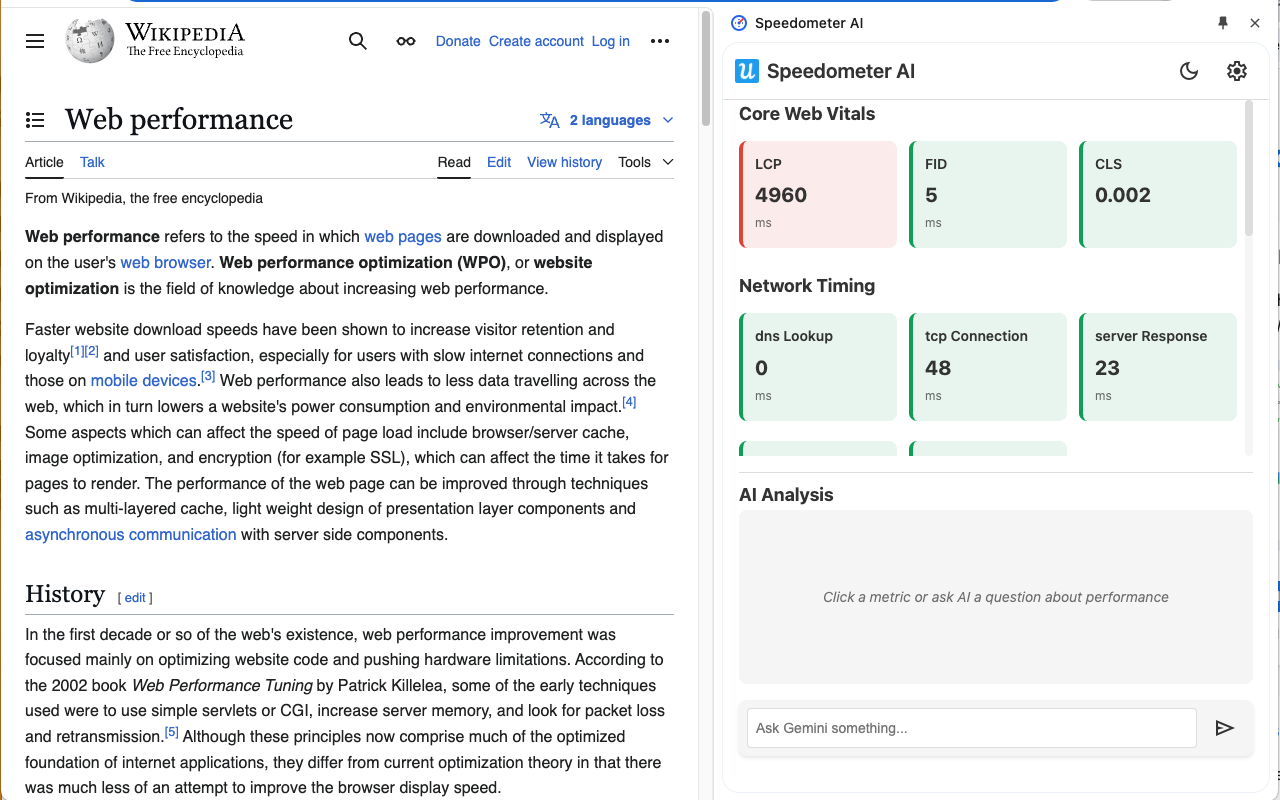Follow the web pages link

[x=403, y=237]
